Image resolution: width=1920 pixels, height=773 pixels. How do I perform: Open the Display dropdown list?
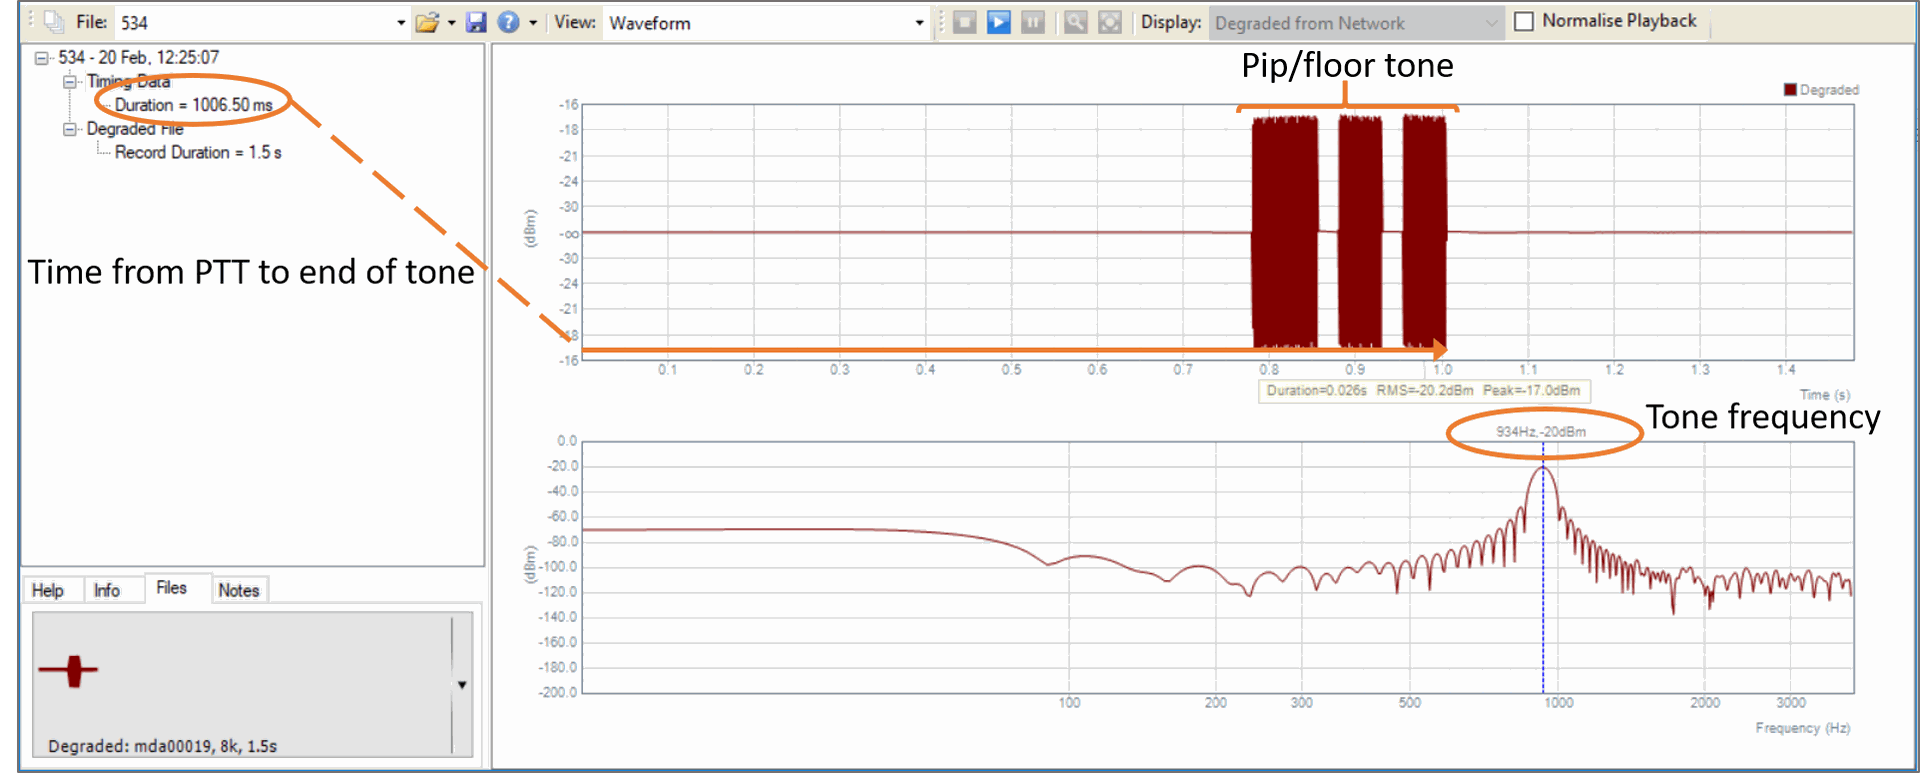tap(1490, 22)
